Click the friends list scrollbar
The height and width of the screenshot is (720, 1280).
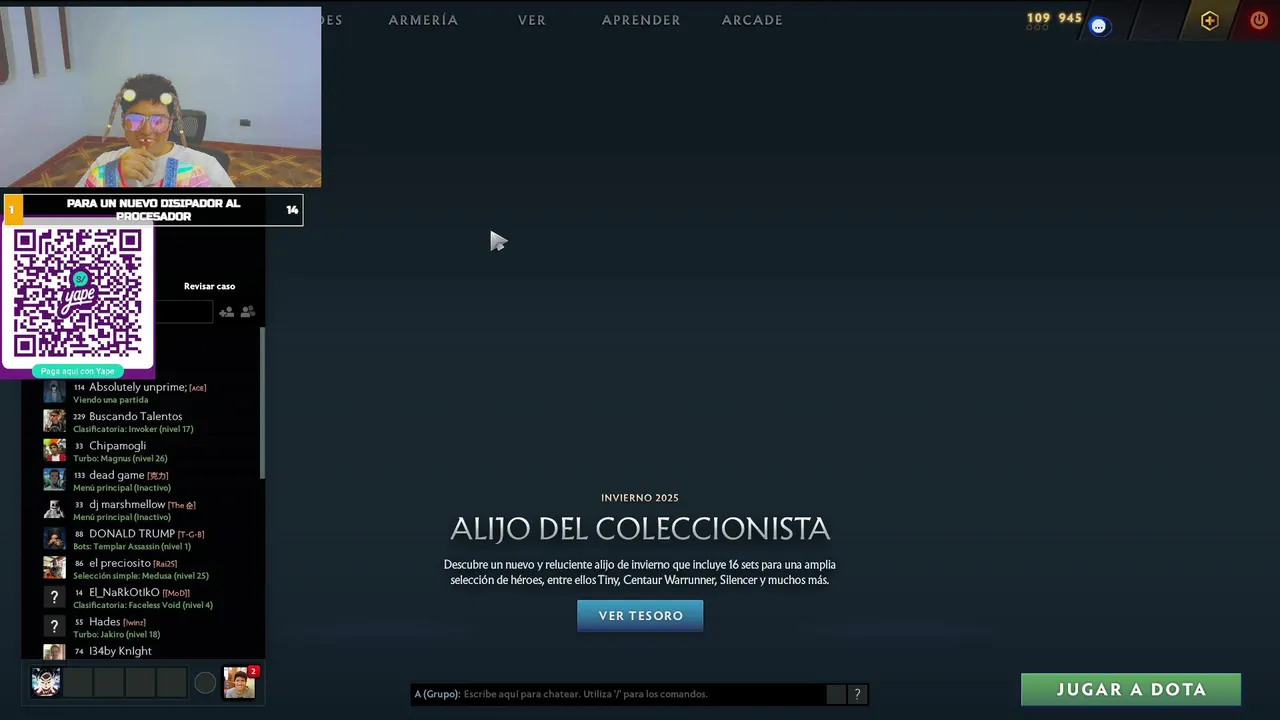coord(262,403)
